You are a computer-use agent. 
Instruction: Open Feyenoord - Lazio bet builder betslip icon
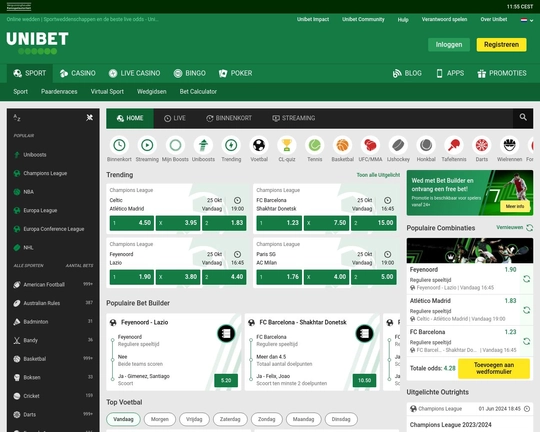click(x=226, y=333)
